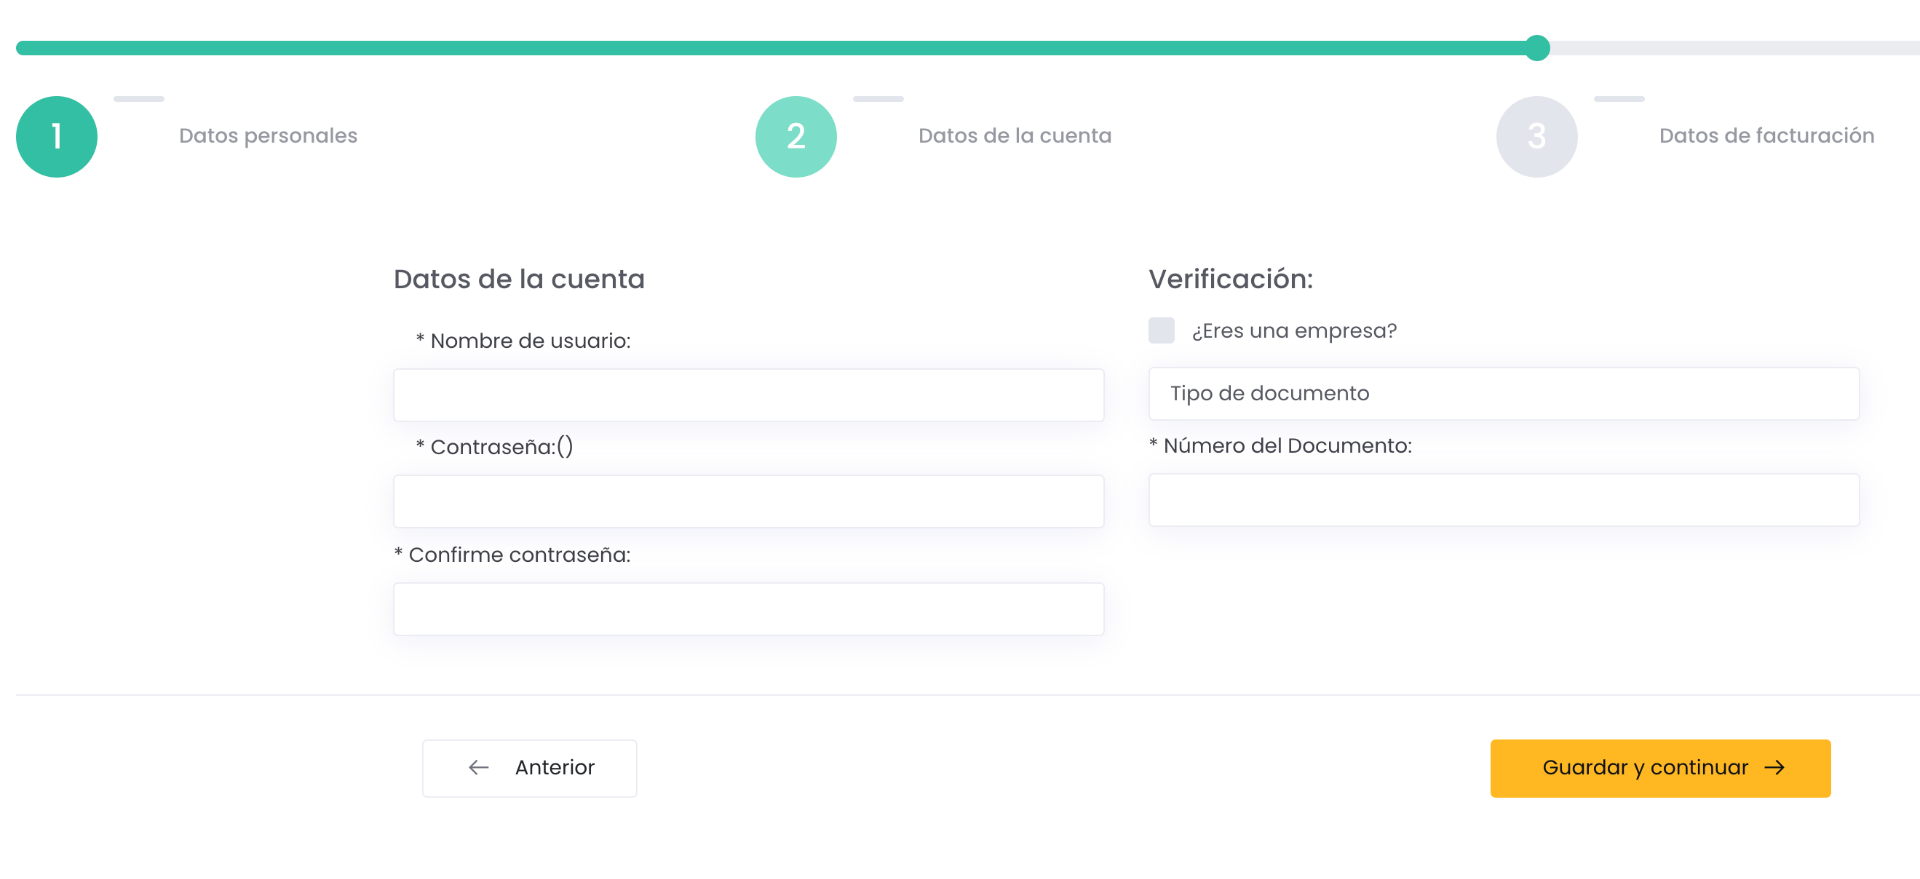Focus the 'Nombre de usuario' input field

point(749,395)
